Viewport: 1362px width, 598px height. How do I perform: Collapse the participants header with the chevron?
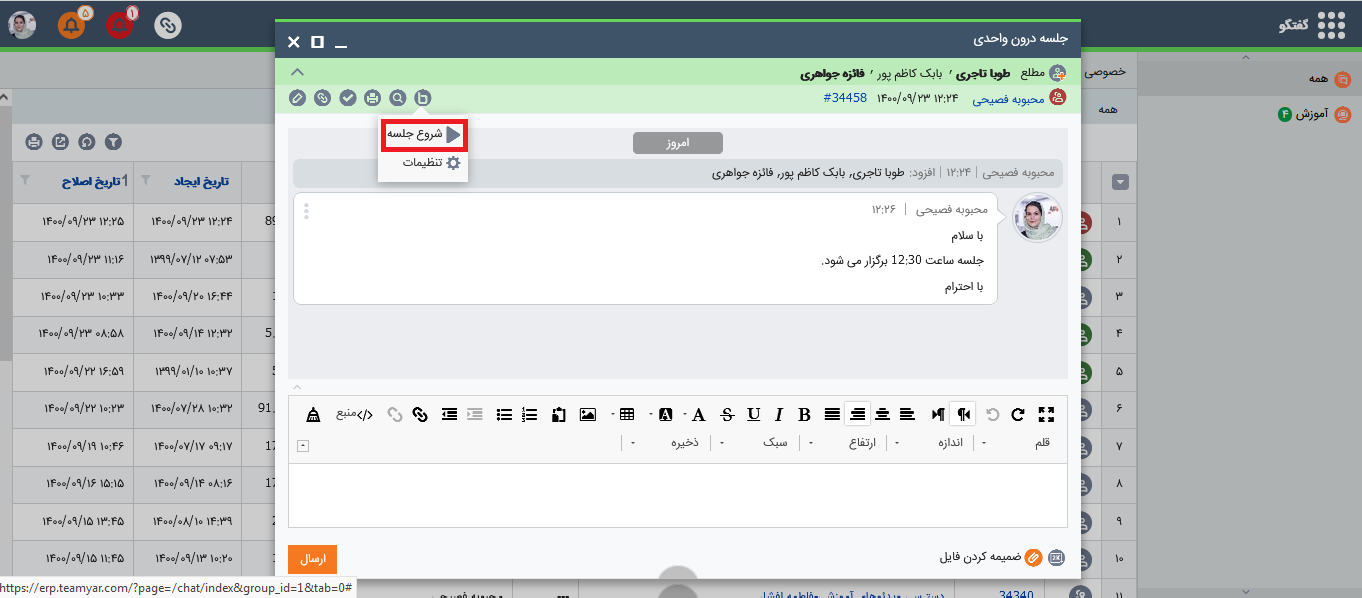point(297,72)
